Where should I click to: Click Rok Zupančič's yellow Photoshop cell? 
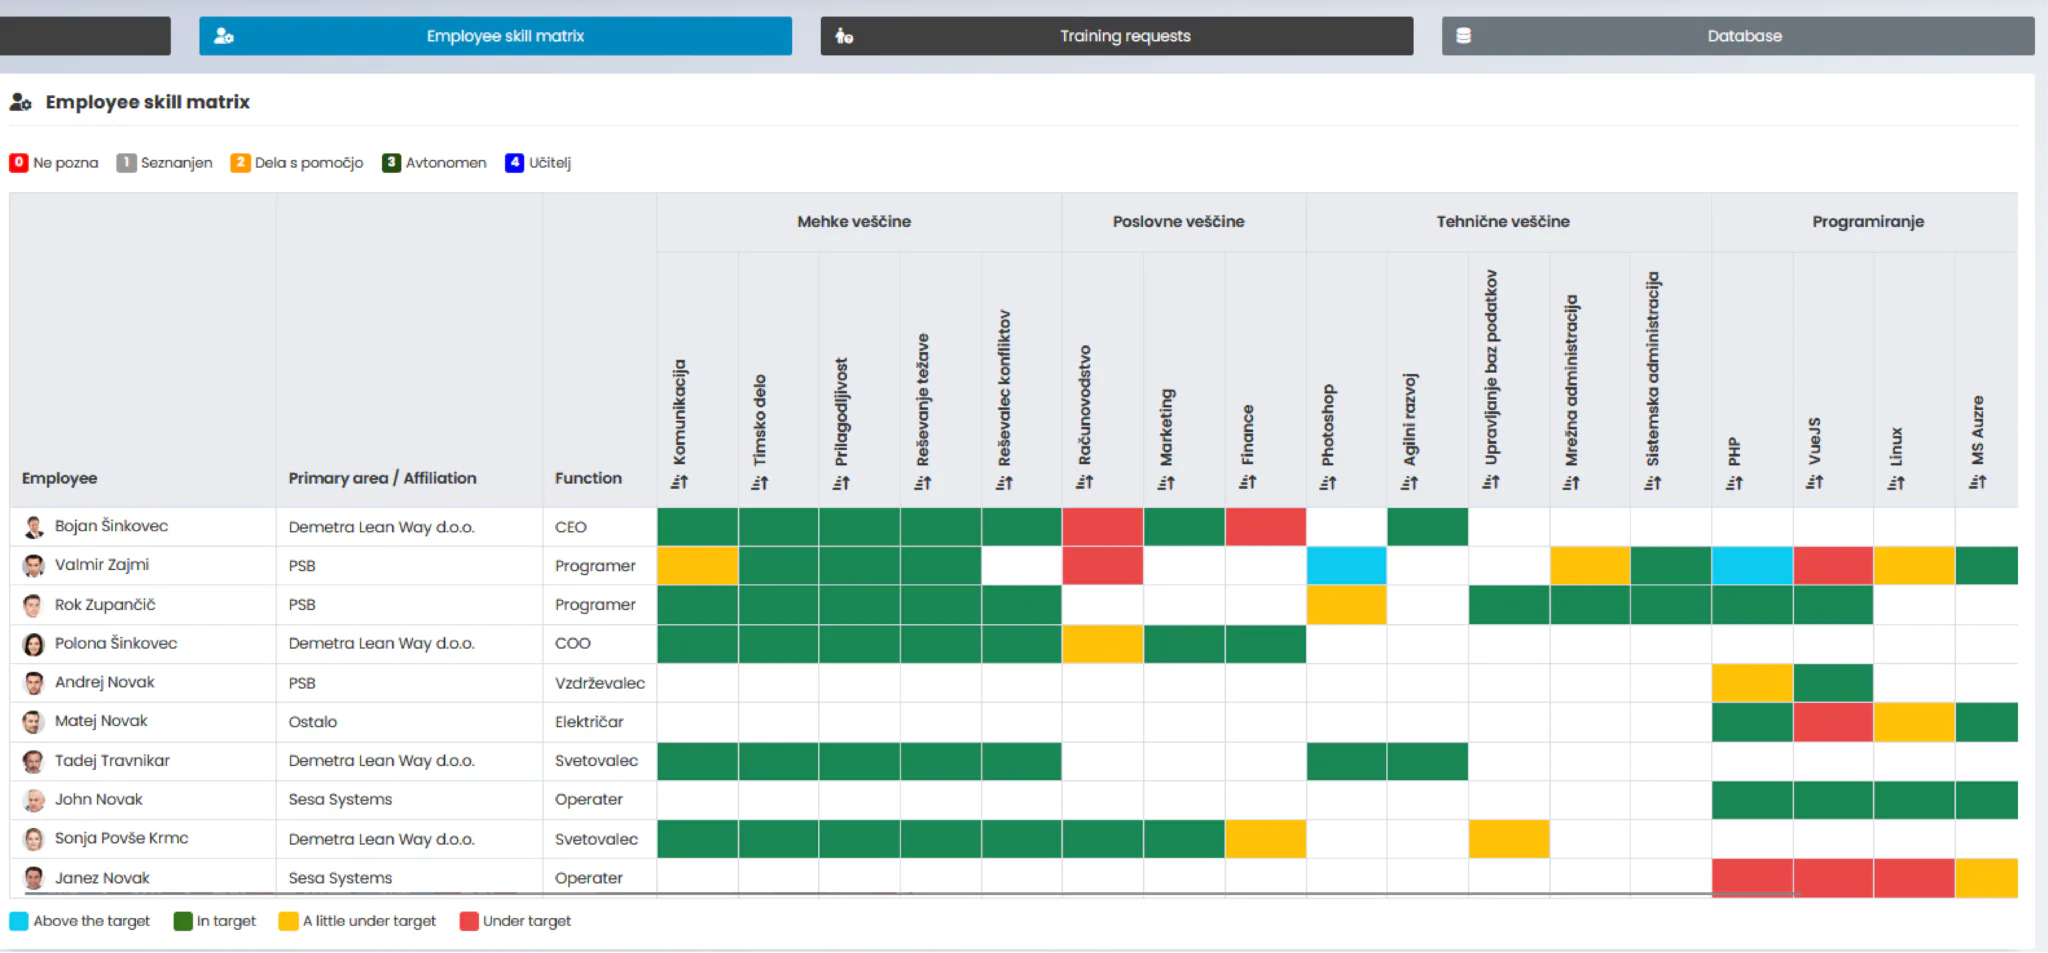(1346, 605)
